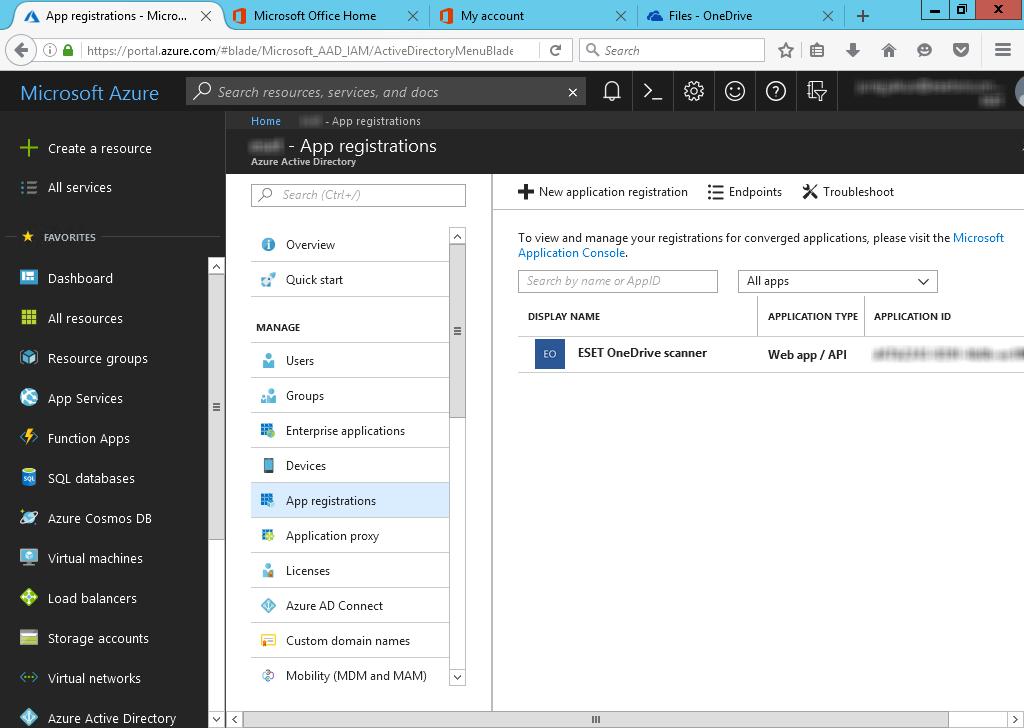Click the SQL databases icon
The width and height of the screenshot is (1024, 728).
[x=29, y=477]
